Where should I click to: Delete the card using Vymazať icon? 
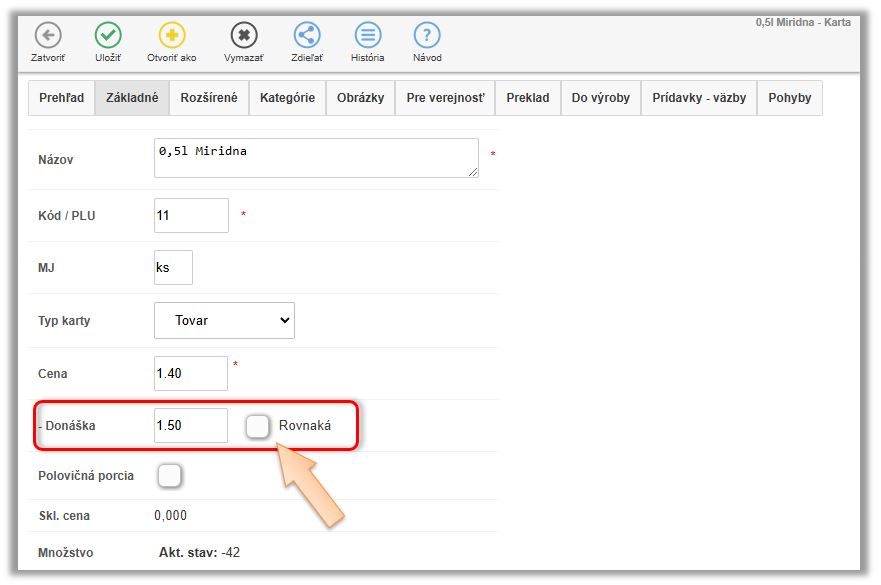244,36
